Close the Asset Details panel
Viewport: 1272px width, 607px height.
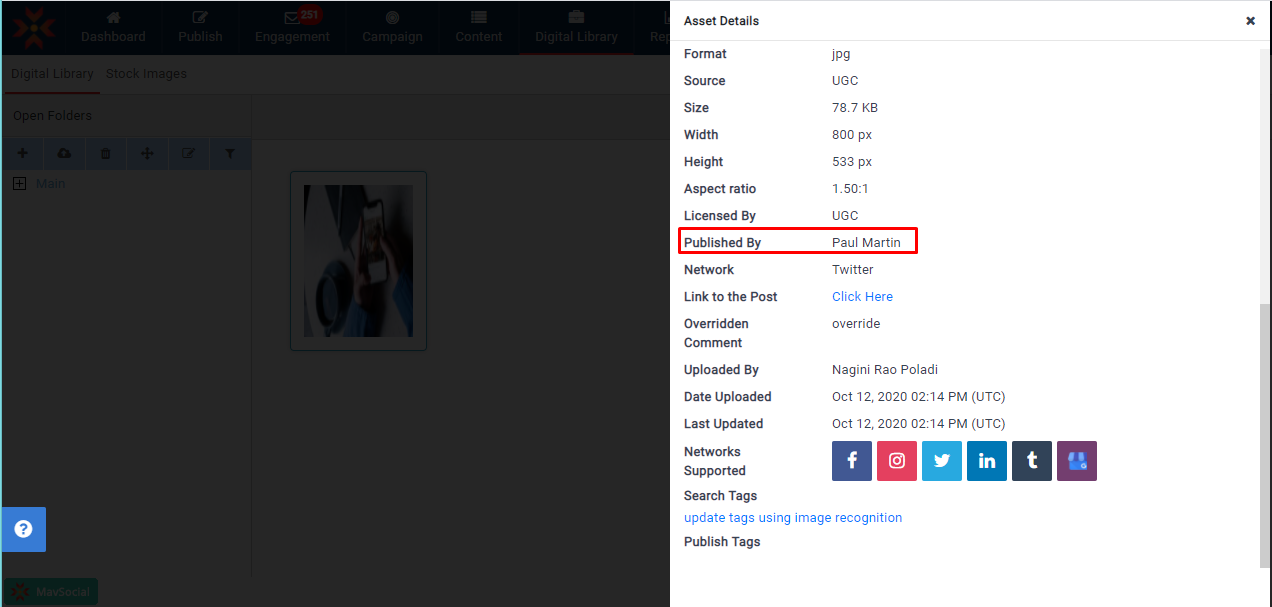point(1250,21)
